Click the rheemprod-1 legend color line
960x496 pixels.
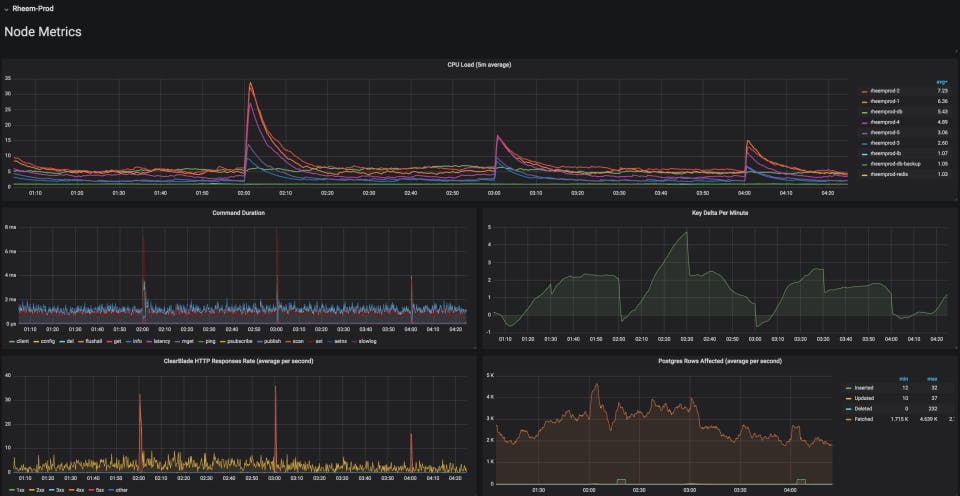click(x=864, y=102)
